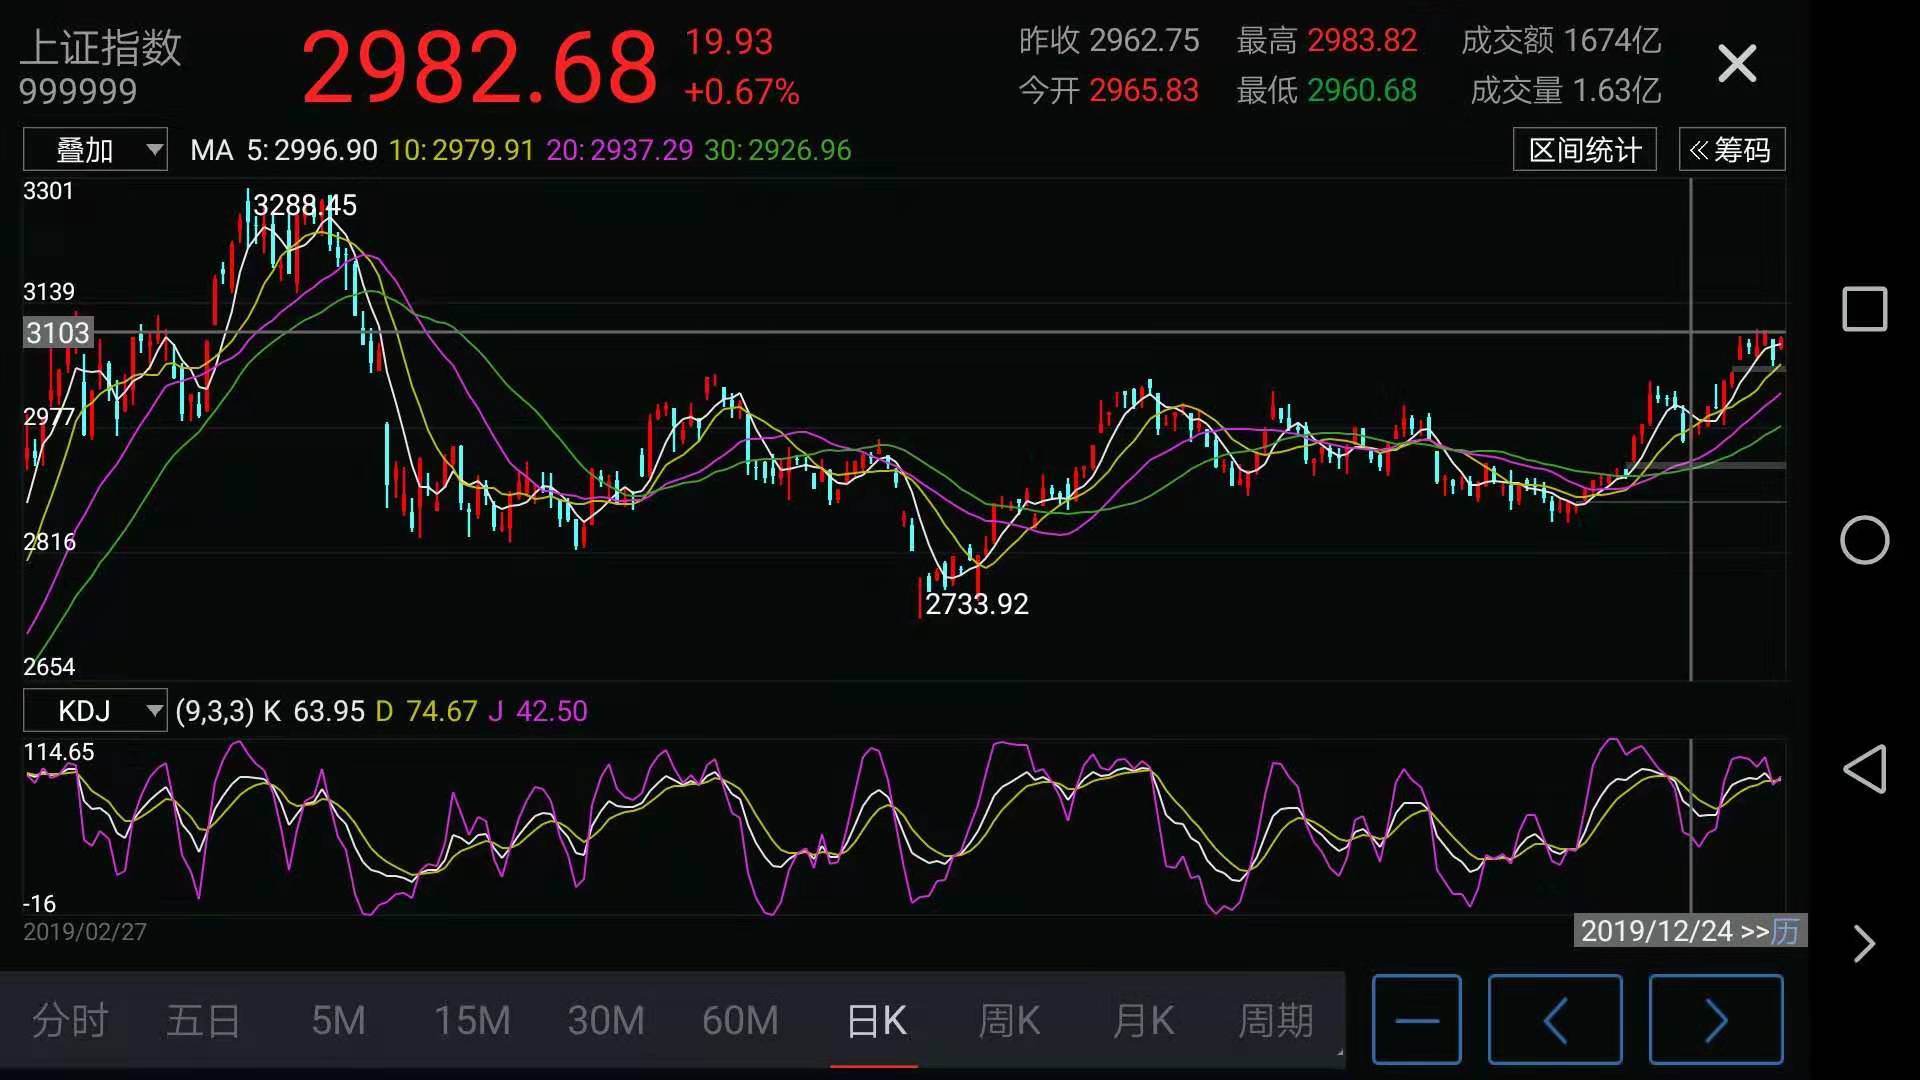Image resolution: width=1920 pixels, height=1080 pixels.
Task: Tap the back triangle icon on right edge
Action: [1864, 770]
